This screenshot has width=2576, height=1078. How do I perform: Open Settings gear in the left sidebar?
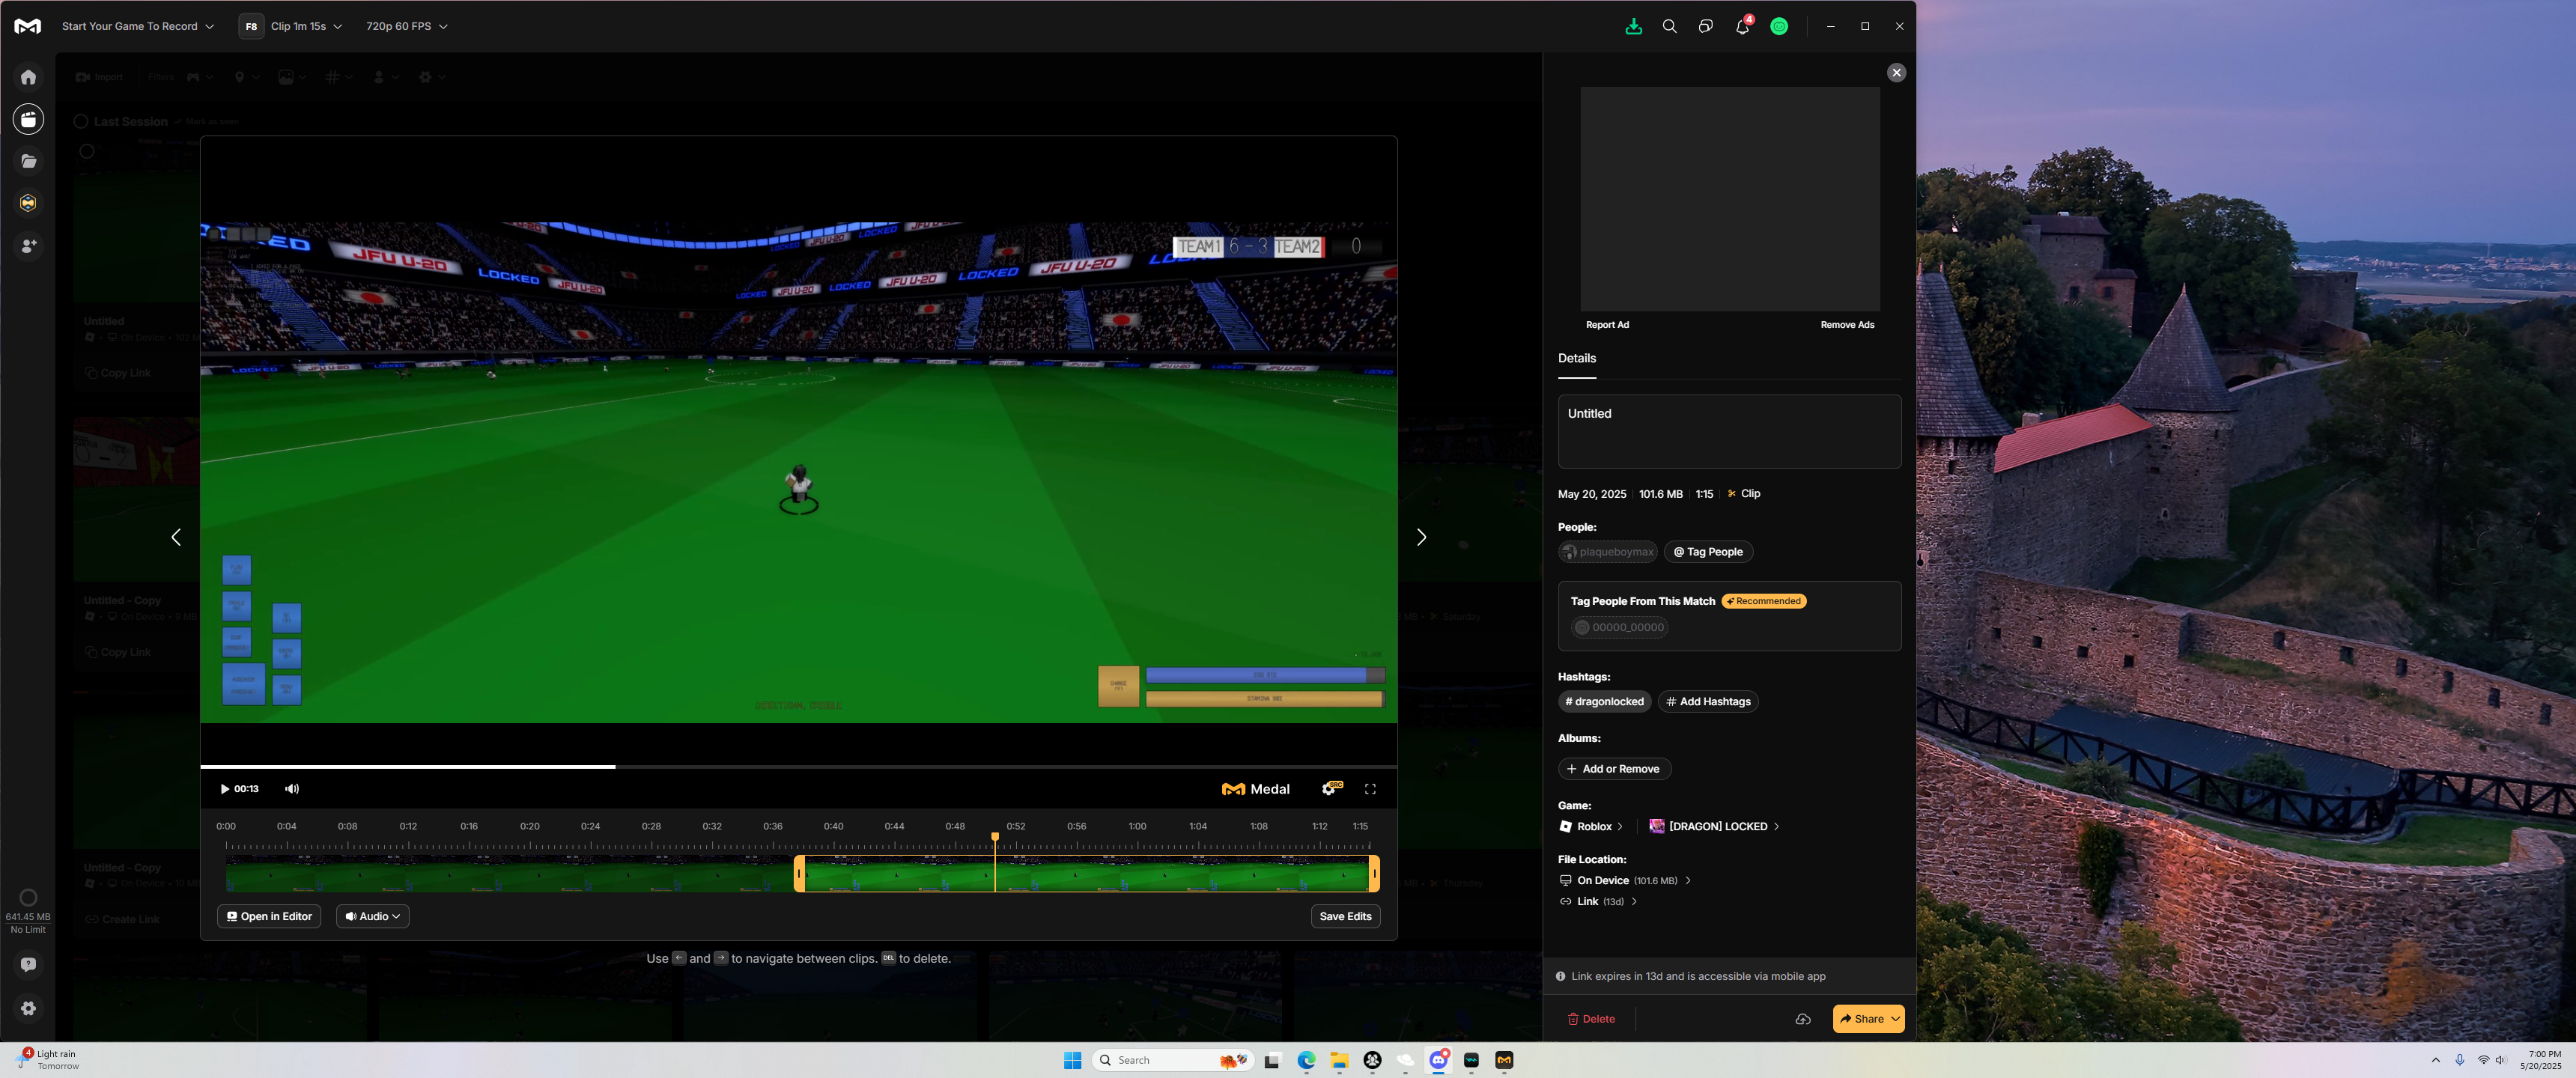28,1008
